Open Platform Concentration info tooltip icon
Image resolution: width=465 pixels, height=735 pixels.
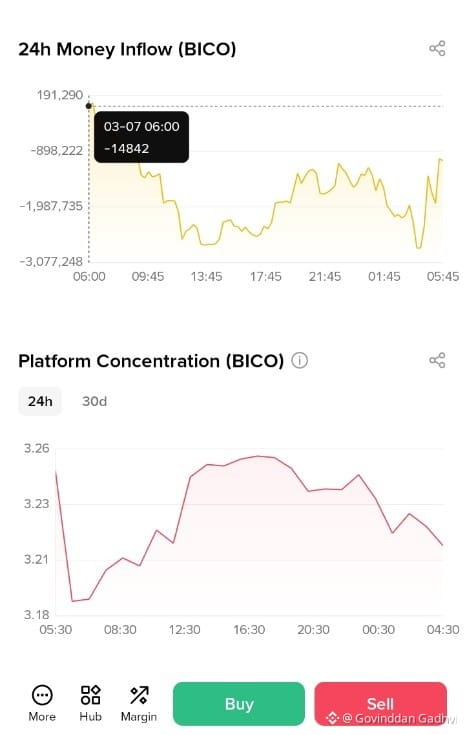[300, 360]
